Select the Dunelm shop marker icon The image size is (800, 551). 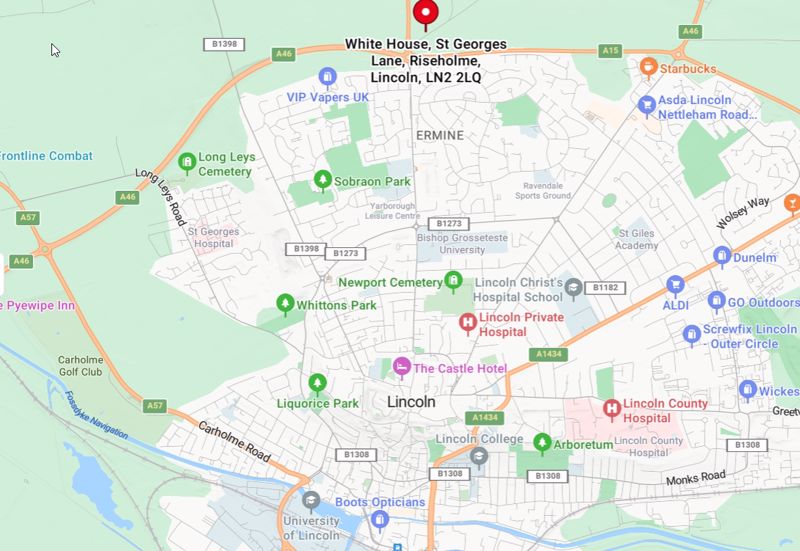(x=722, y=257)
